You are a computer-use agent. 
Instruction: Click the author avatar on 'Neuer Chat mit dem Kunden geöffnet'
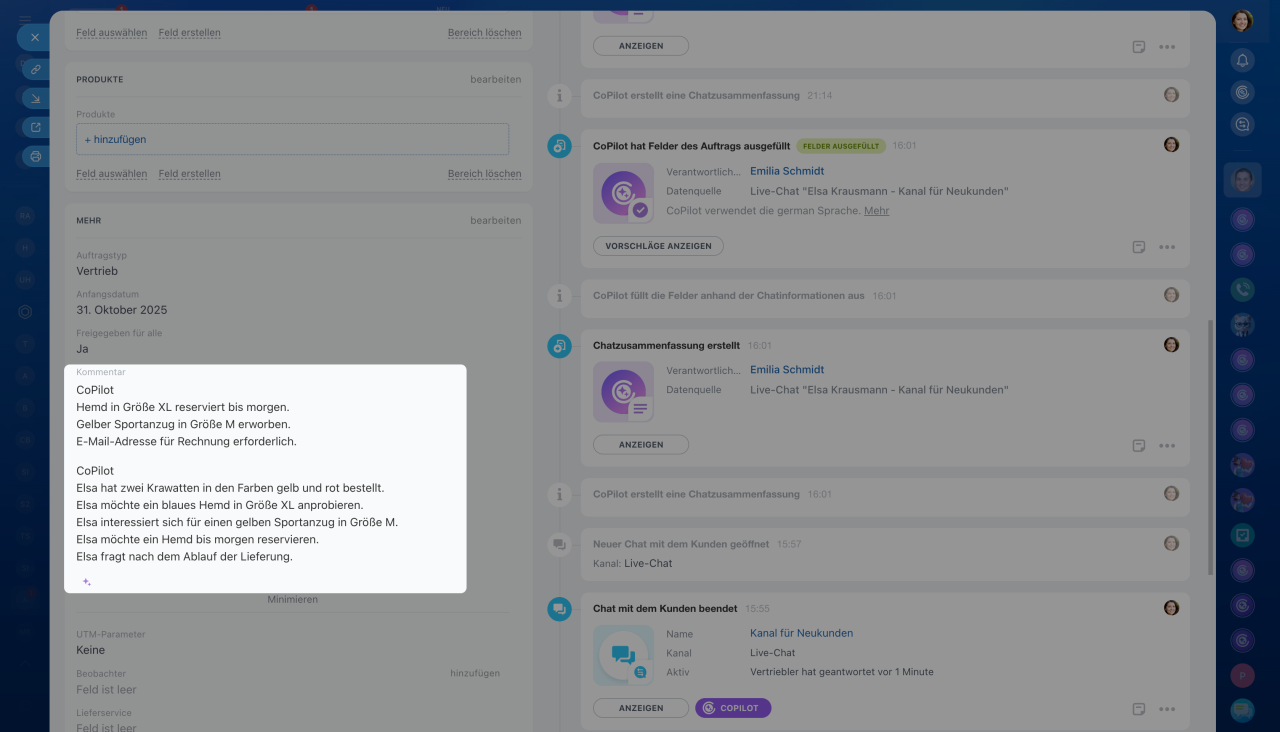(1171, 543)
